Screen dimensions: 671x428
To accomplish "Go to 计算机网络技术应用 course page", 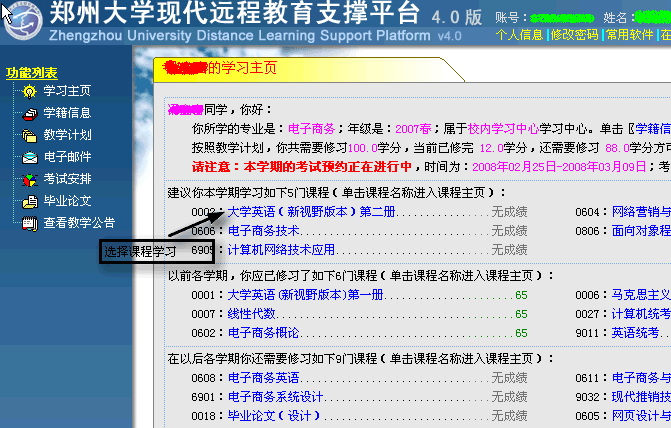I will (281, 250).
